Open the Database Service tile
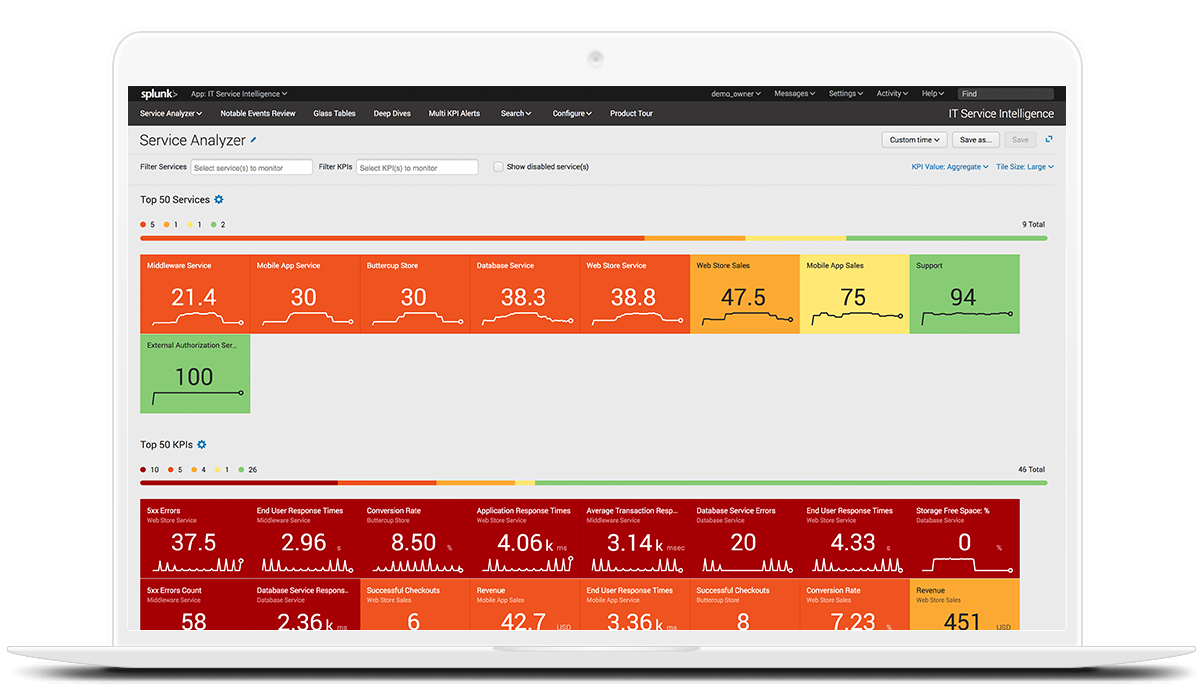The image size is (1200, 695). coord(525,294)
